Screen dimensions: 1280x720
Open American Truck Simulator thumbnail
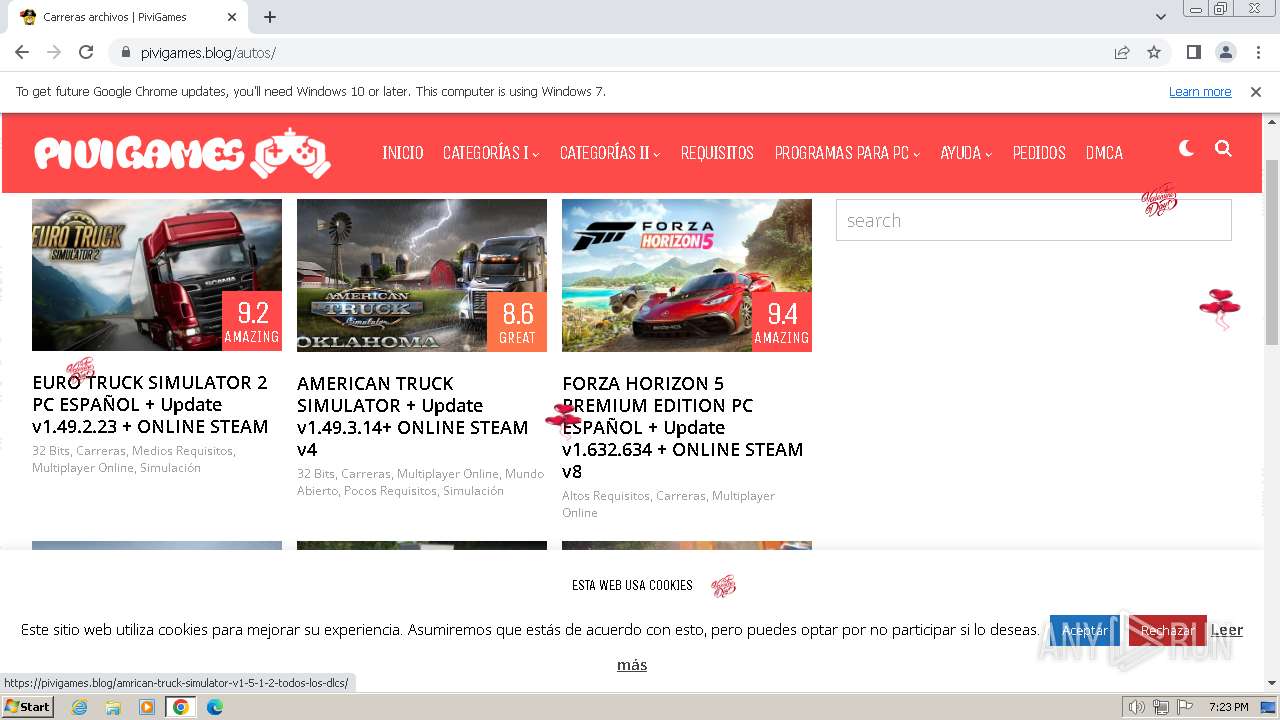click(x=422, y=275)
